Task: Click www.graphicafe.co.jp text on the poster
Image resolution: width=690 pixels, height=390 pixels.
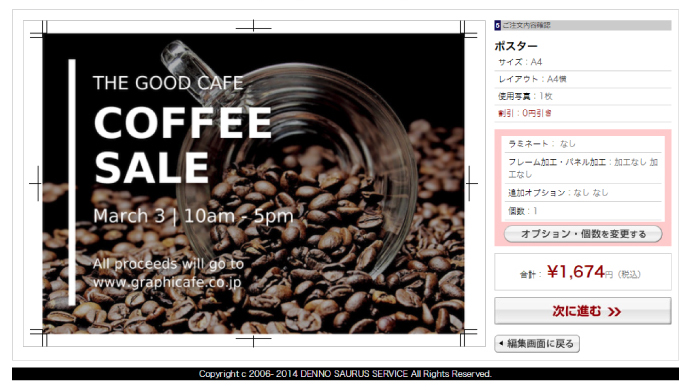Action: 167,282
